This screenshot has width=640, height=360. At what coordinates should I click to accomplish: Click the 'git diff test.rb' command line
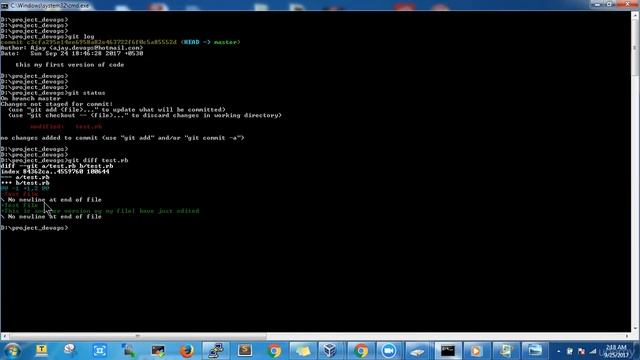[x=64, y=160]
